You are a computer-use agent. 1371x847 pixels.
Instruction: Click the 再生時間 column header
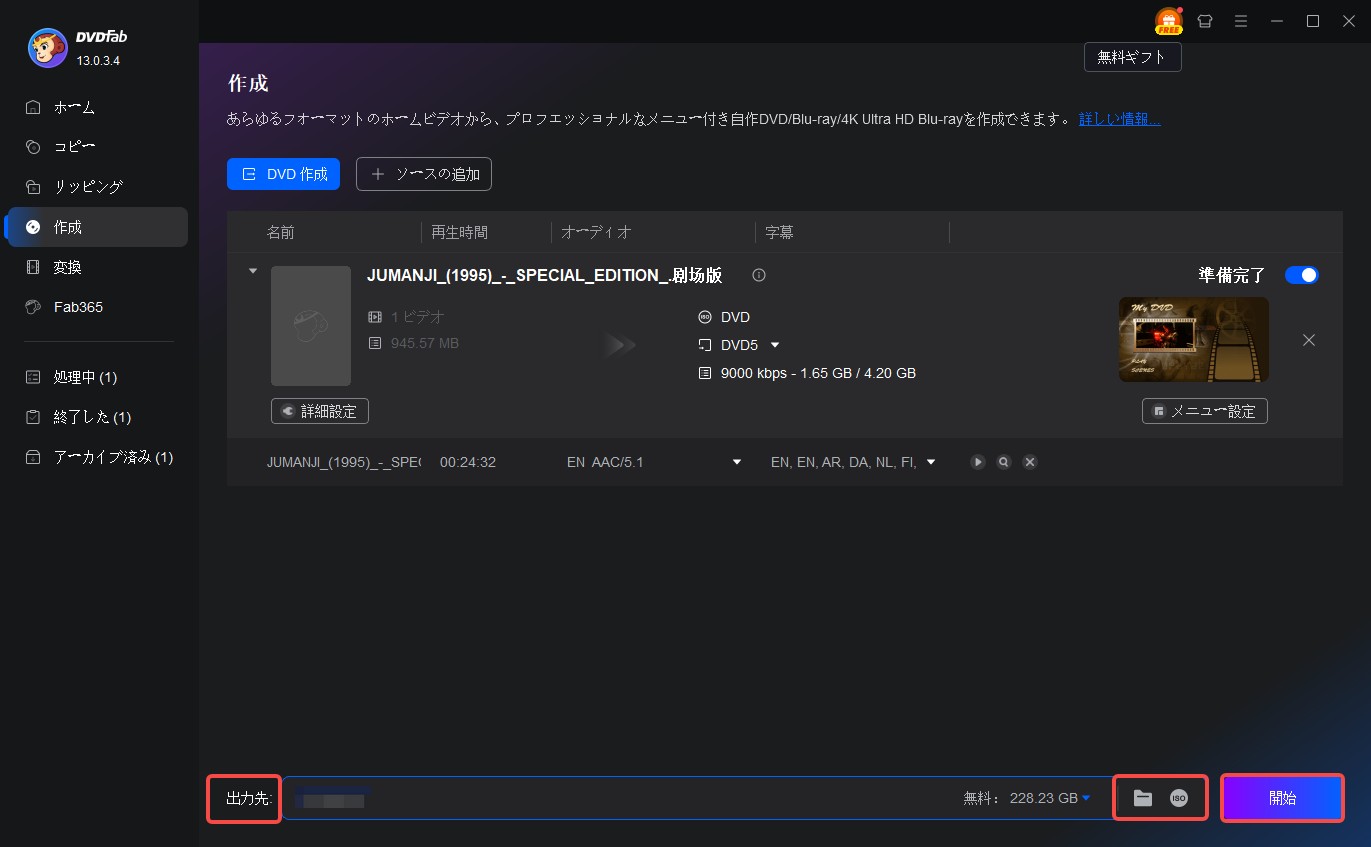pyautogui.click(x=460, y=232)
